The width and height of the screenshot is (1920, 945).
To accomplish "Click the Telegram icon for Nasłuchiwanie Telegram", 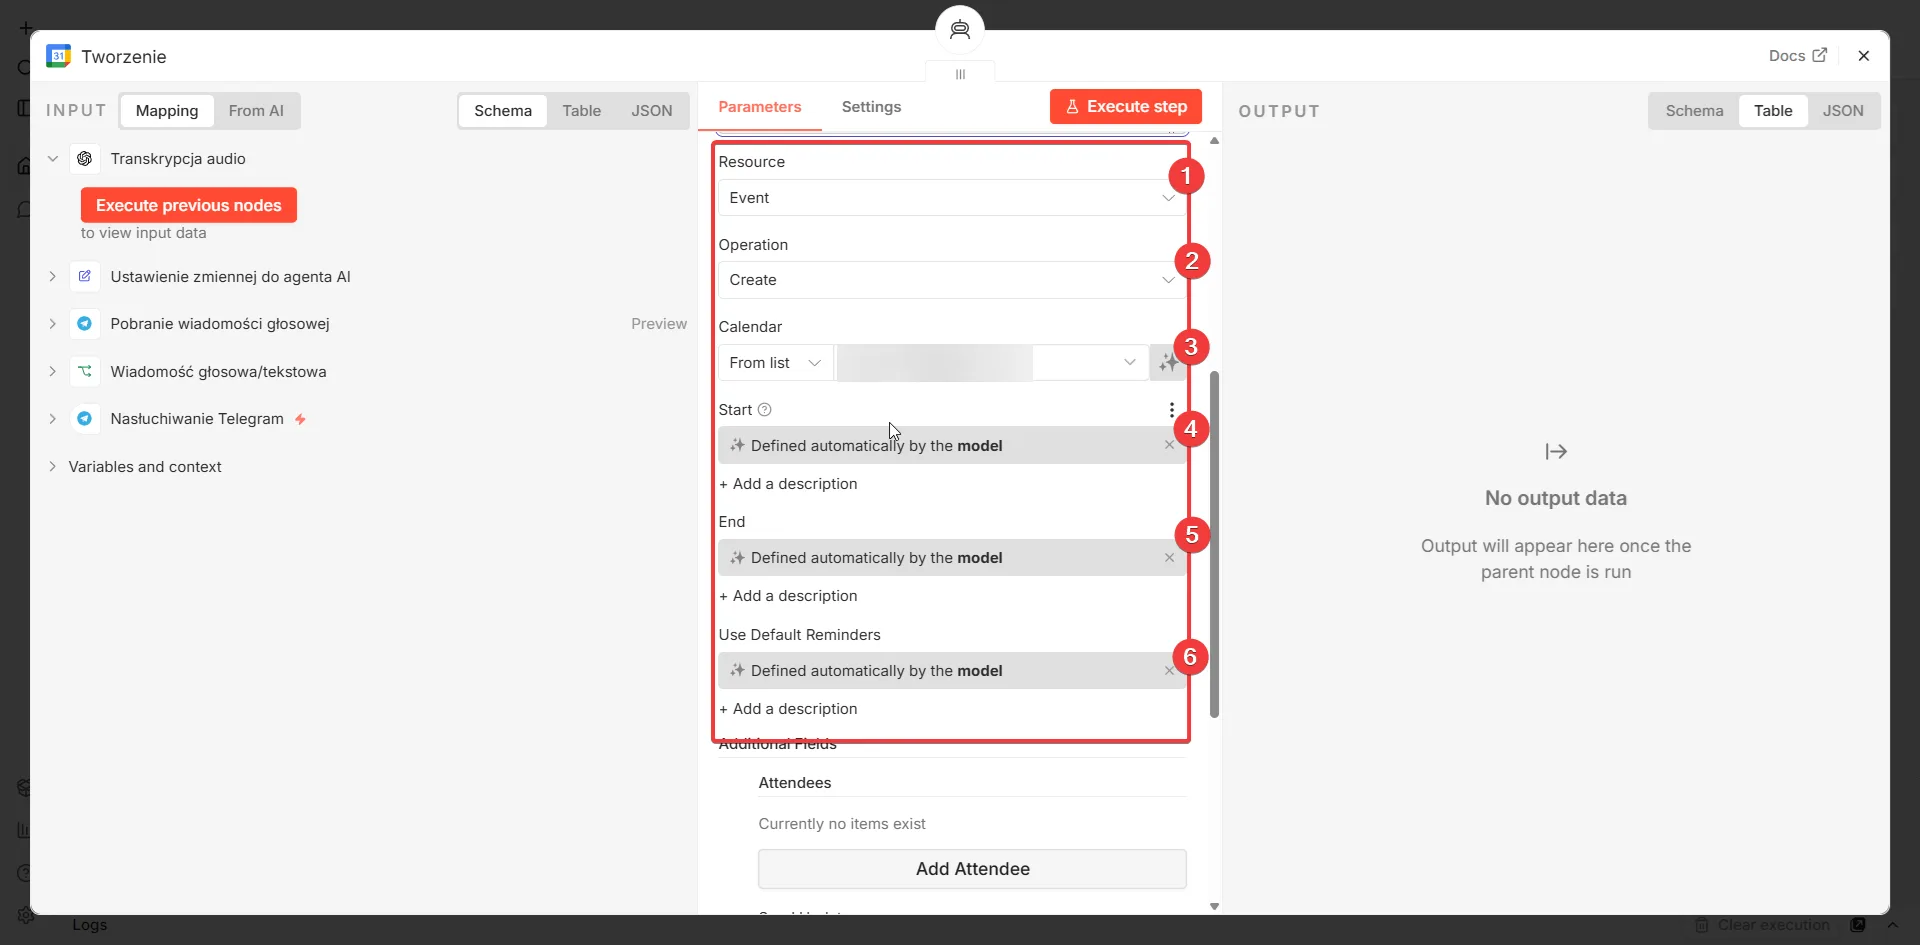I will [x=85, y=418].
